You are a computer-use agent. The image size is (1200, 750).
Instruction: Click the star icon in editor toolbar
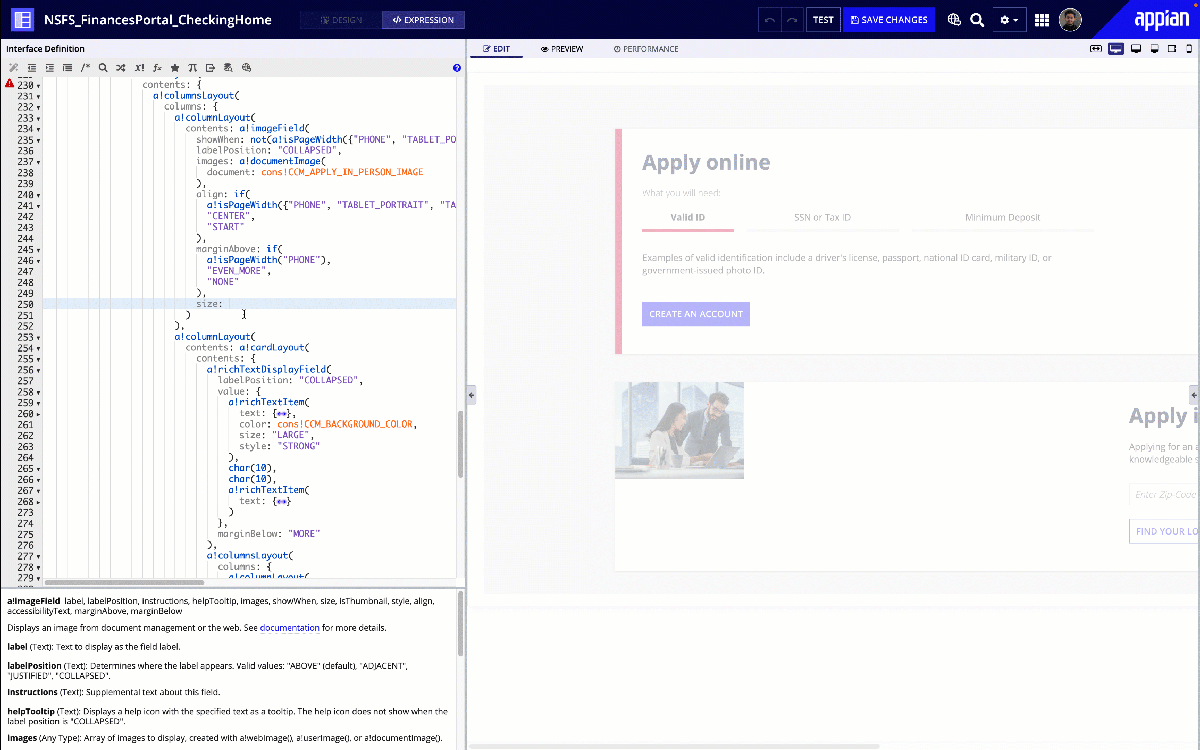coord(175,68)
